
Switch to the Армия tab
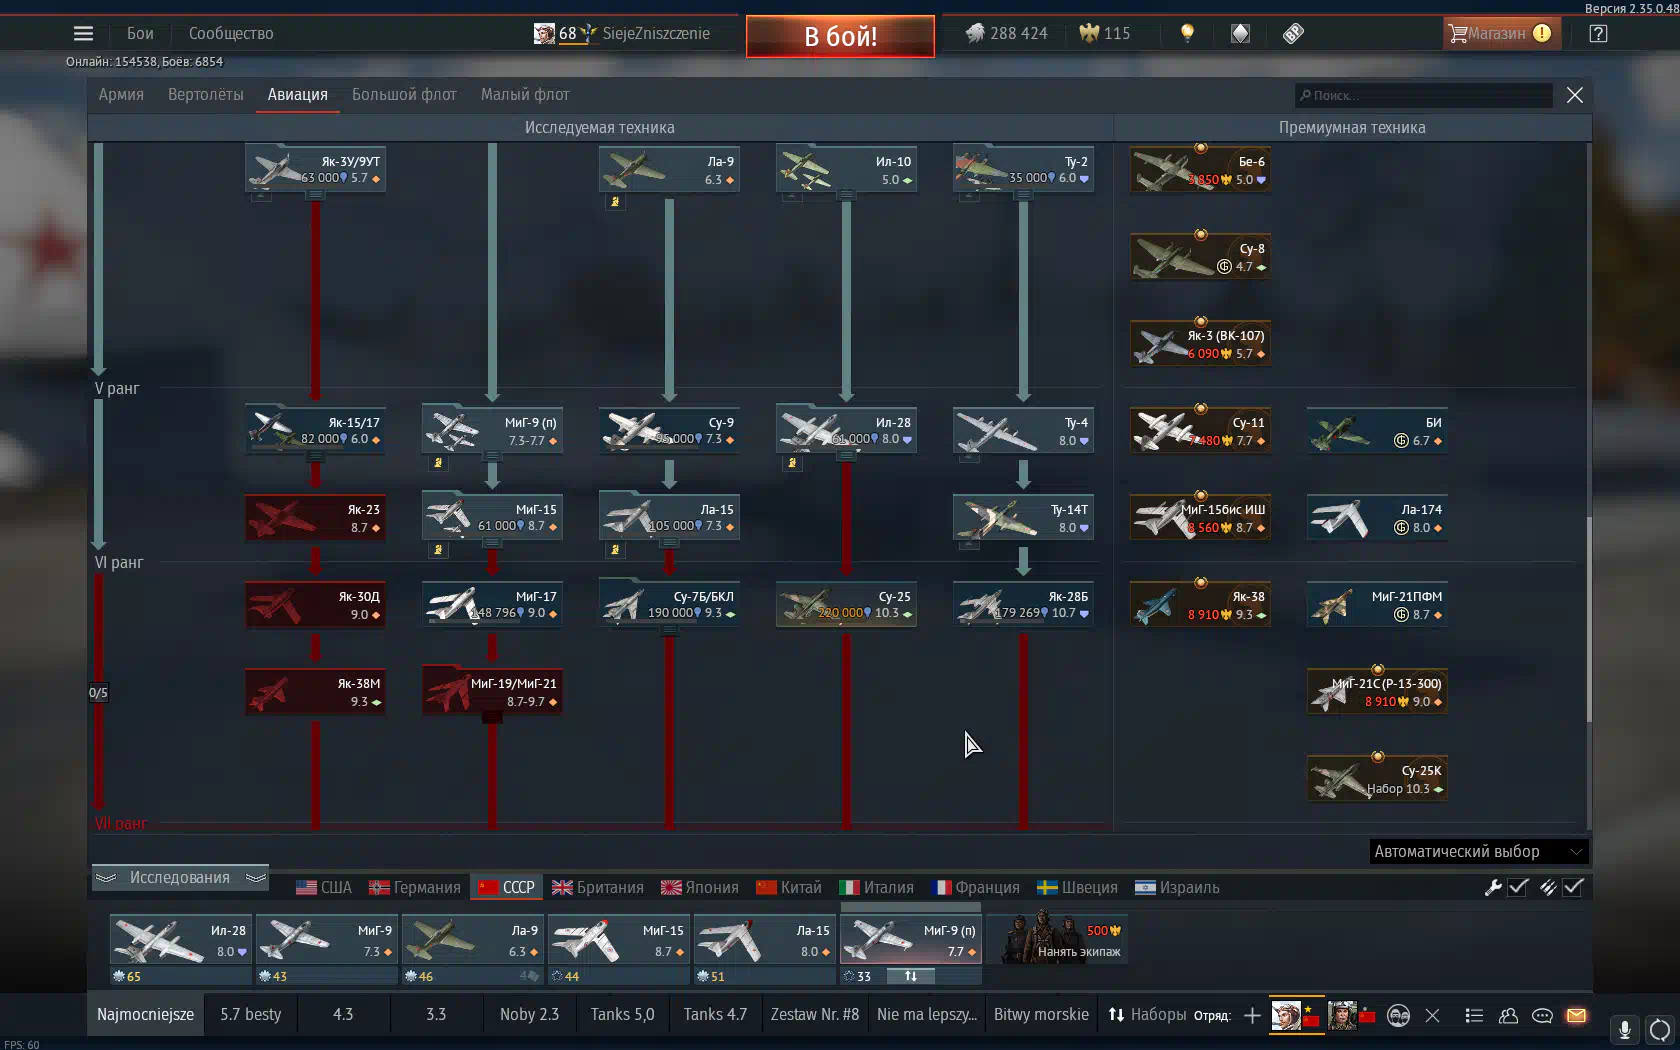[x=121, y=95]
